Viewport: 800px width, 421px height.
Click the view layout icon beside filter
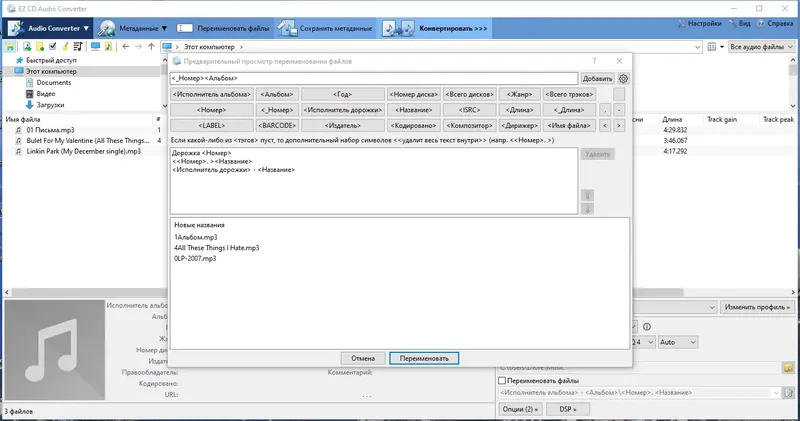(x=712, y=47)
